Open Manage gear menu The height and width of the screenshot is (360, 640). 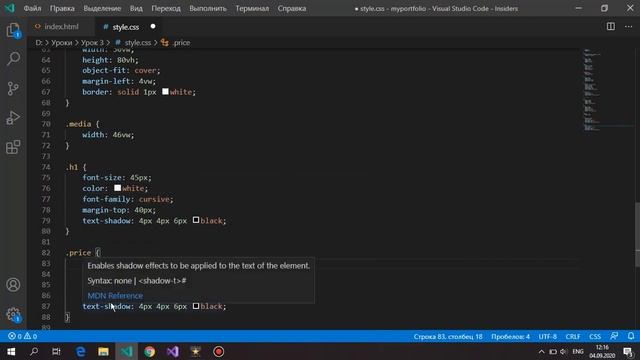pos(13,314)
